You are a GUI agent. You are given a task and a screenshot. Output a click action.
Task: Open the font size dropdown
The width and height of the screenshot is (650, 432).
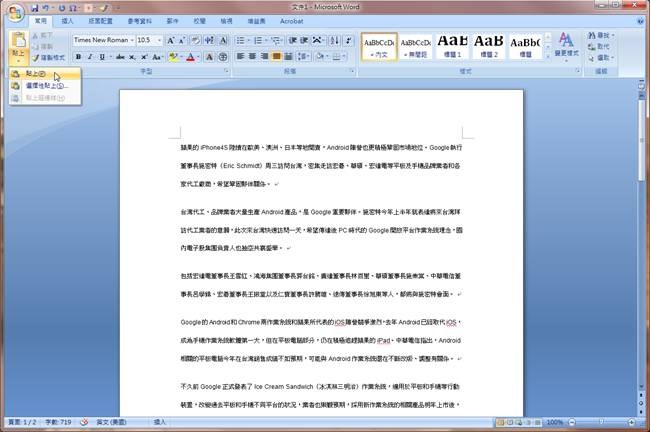[160, 40]
